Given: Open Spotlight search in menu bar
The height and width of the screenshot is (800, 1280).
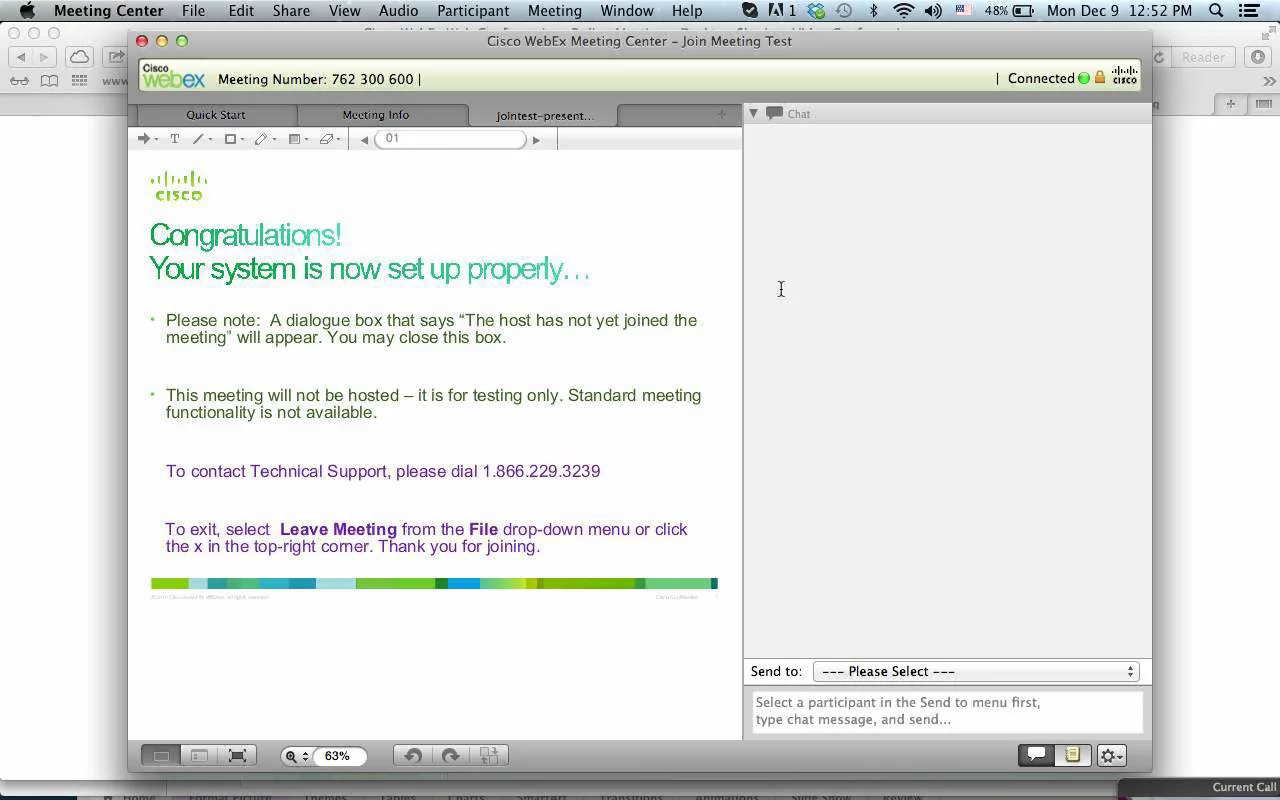Looking at the screenshot, I should tap(1216, 10).
